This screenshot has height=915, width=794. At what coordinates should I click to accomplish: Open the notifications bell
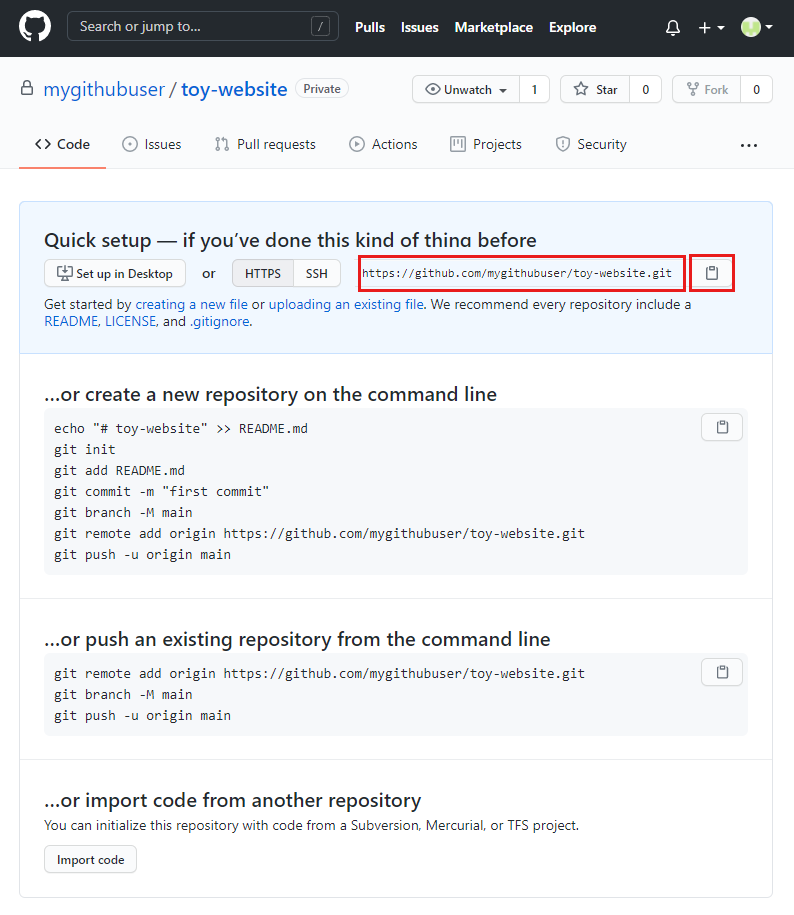(x=673, y=27)
